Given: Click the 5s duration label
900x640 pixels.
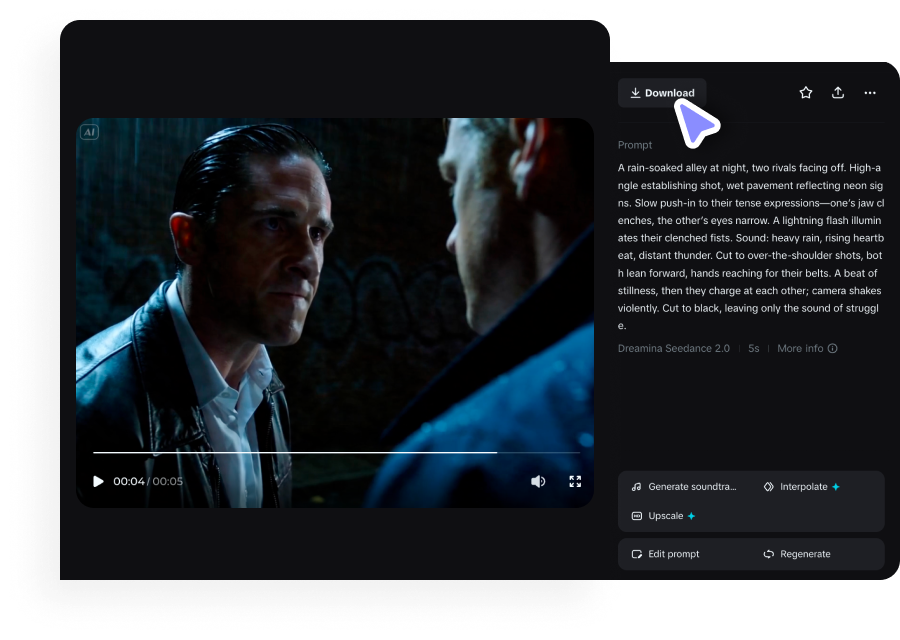Looking at the screenshot, I should (x=754, y=348).
